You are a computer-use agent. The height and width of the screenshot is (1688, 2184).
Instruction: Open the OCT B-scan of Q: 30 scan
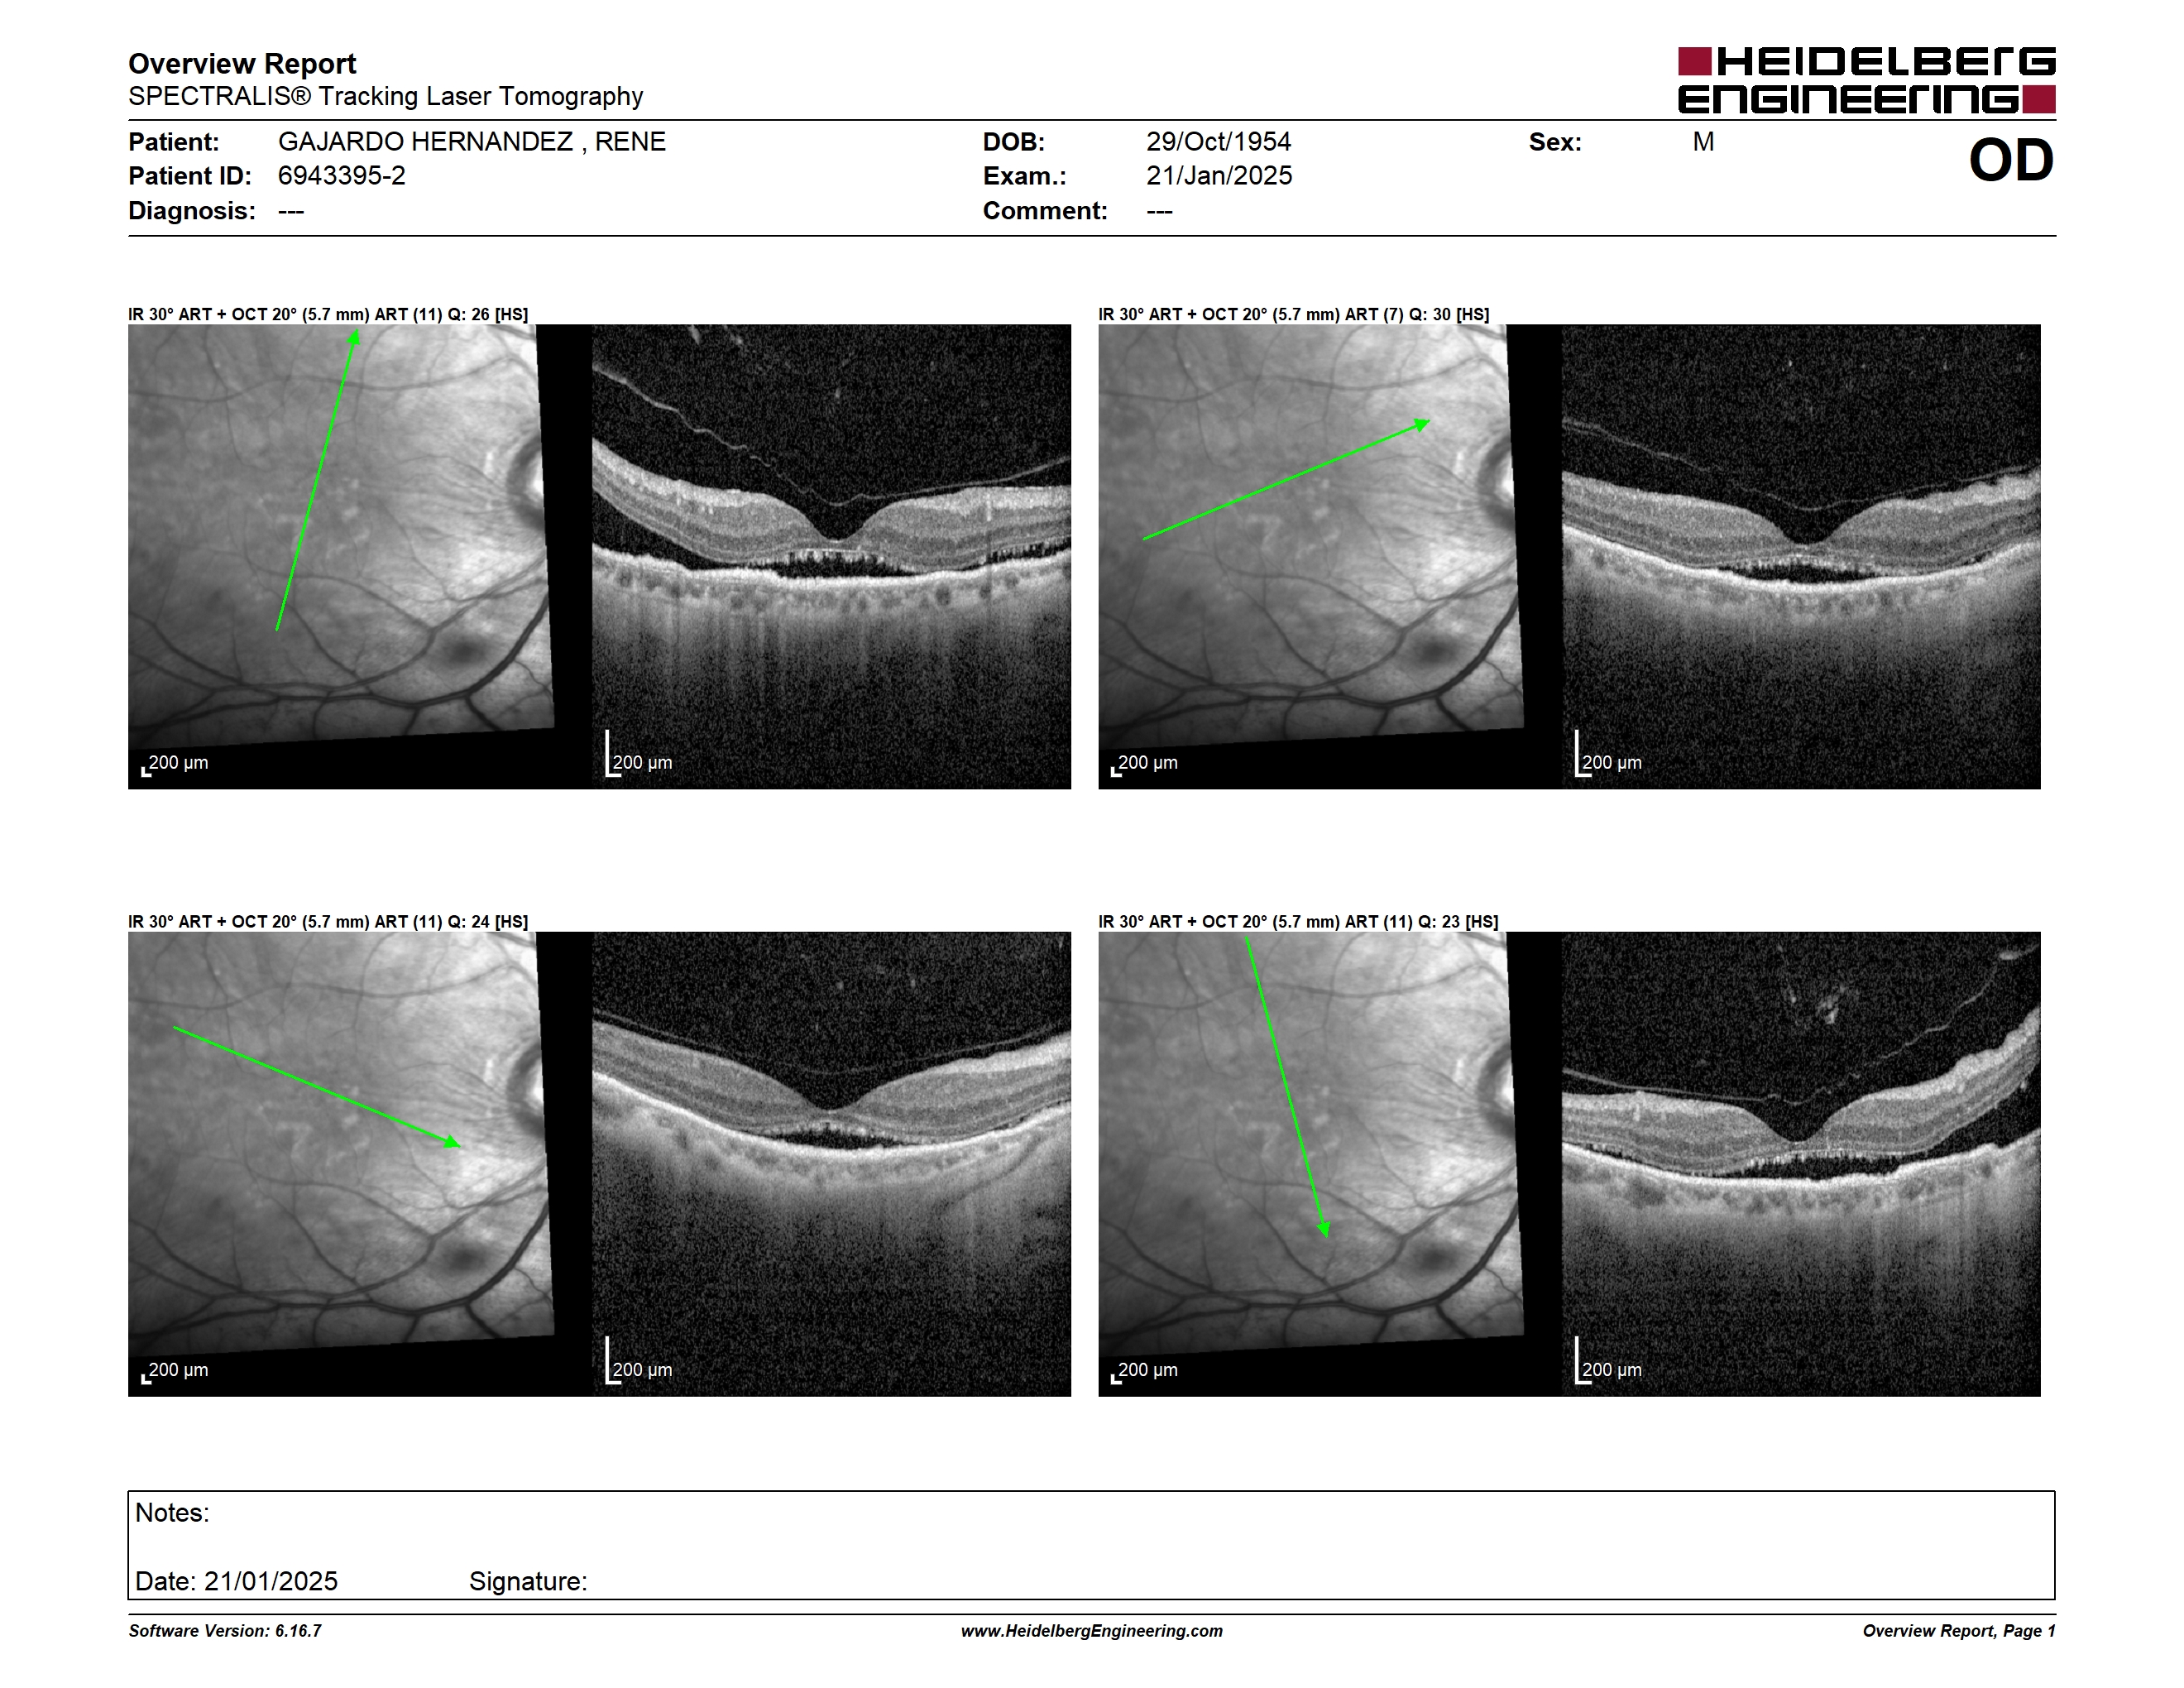tap(1801, 556)
